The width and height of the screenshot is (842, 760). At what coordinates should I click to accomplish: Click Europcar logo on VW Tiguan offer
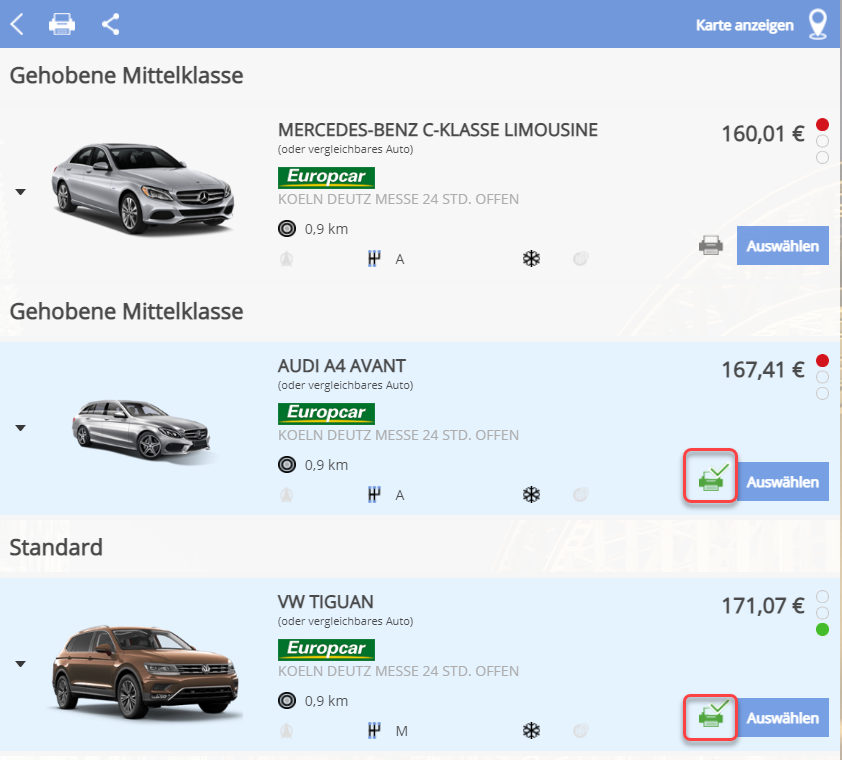326,649
